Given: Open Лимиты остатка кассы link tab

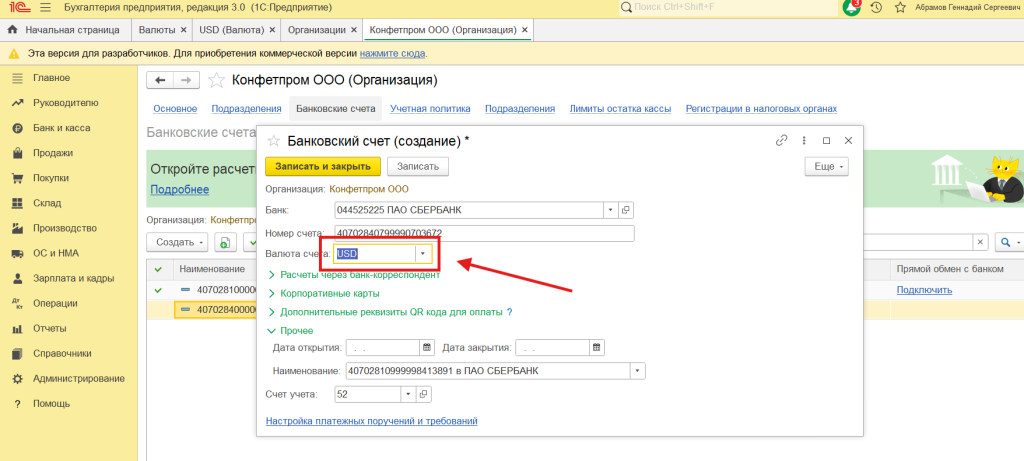Looking at the screenshot, I should click(x=620, y=109).
